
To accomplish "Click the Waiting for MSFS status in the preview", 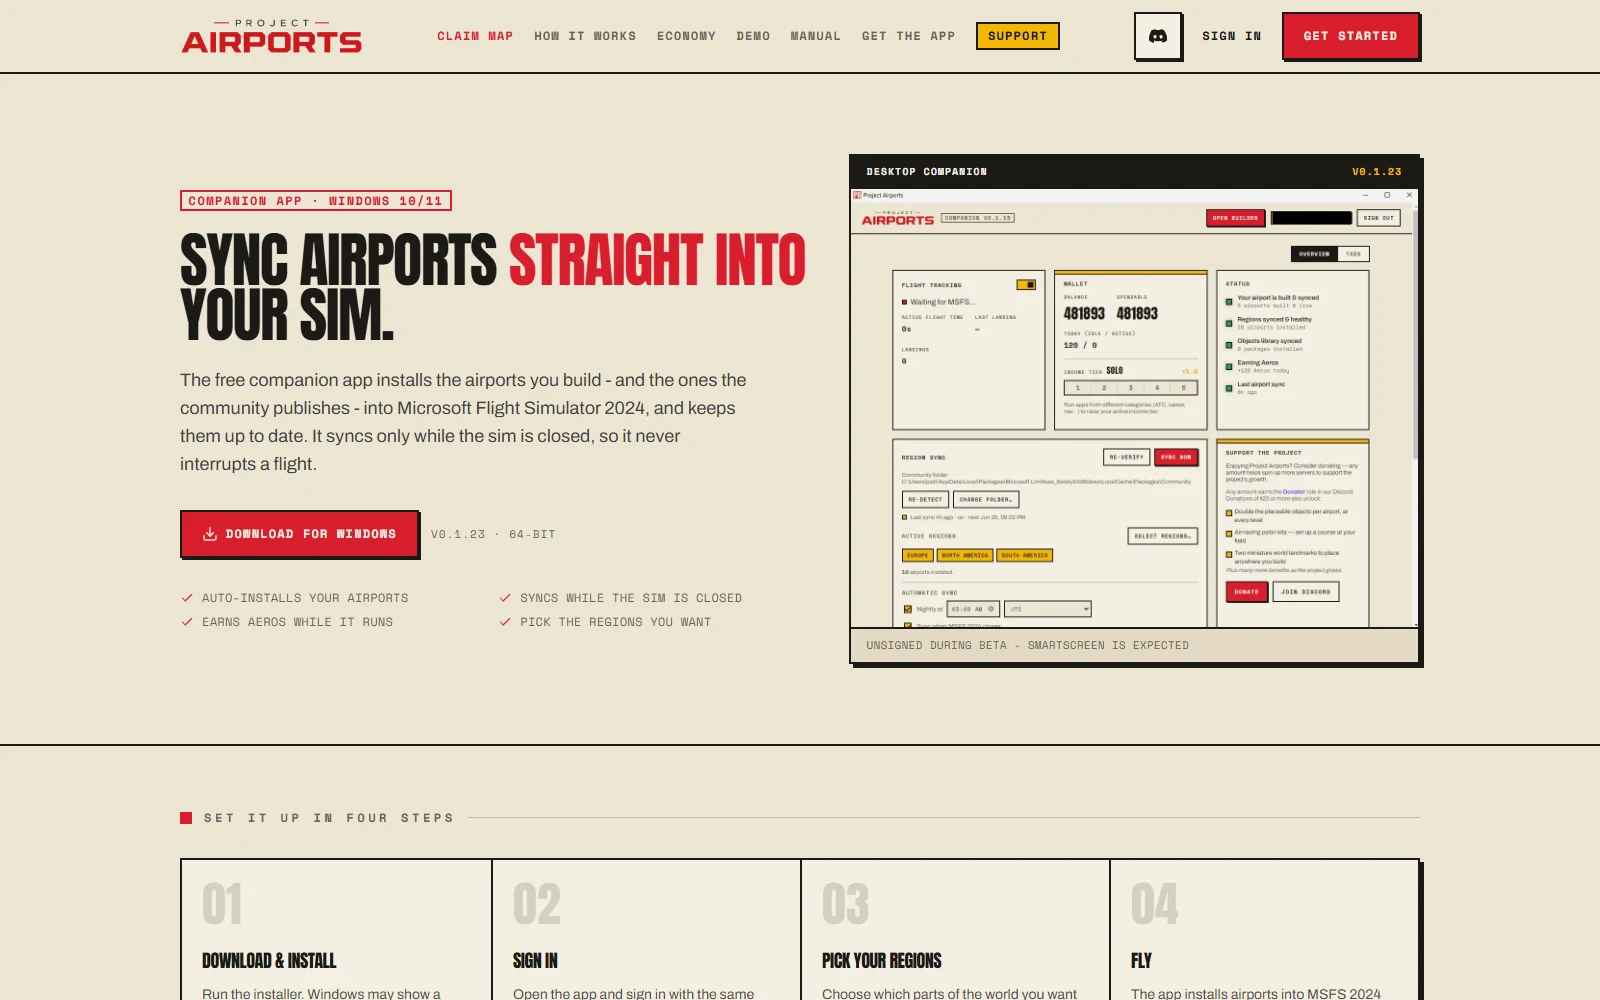I will [938, 302].
